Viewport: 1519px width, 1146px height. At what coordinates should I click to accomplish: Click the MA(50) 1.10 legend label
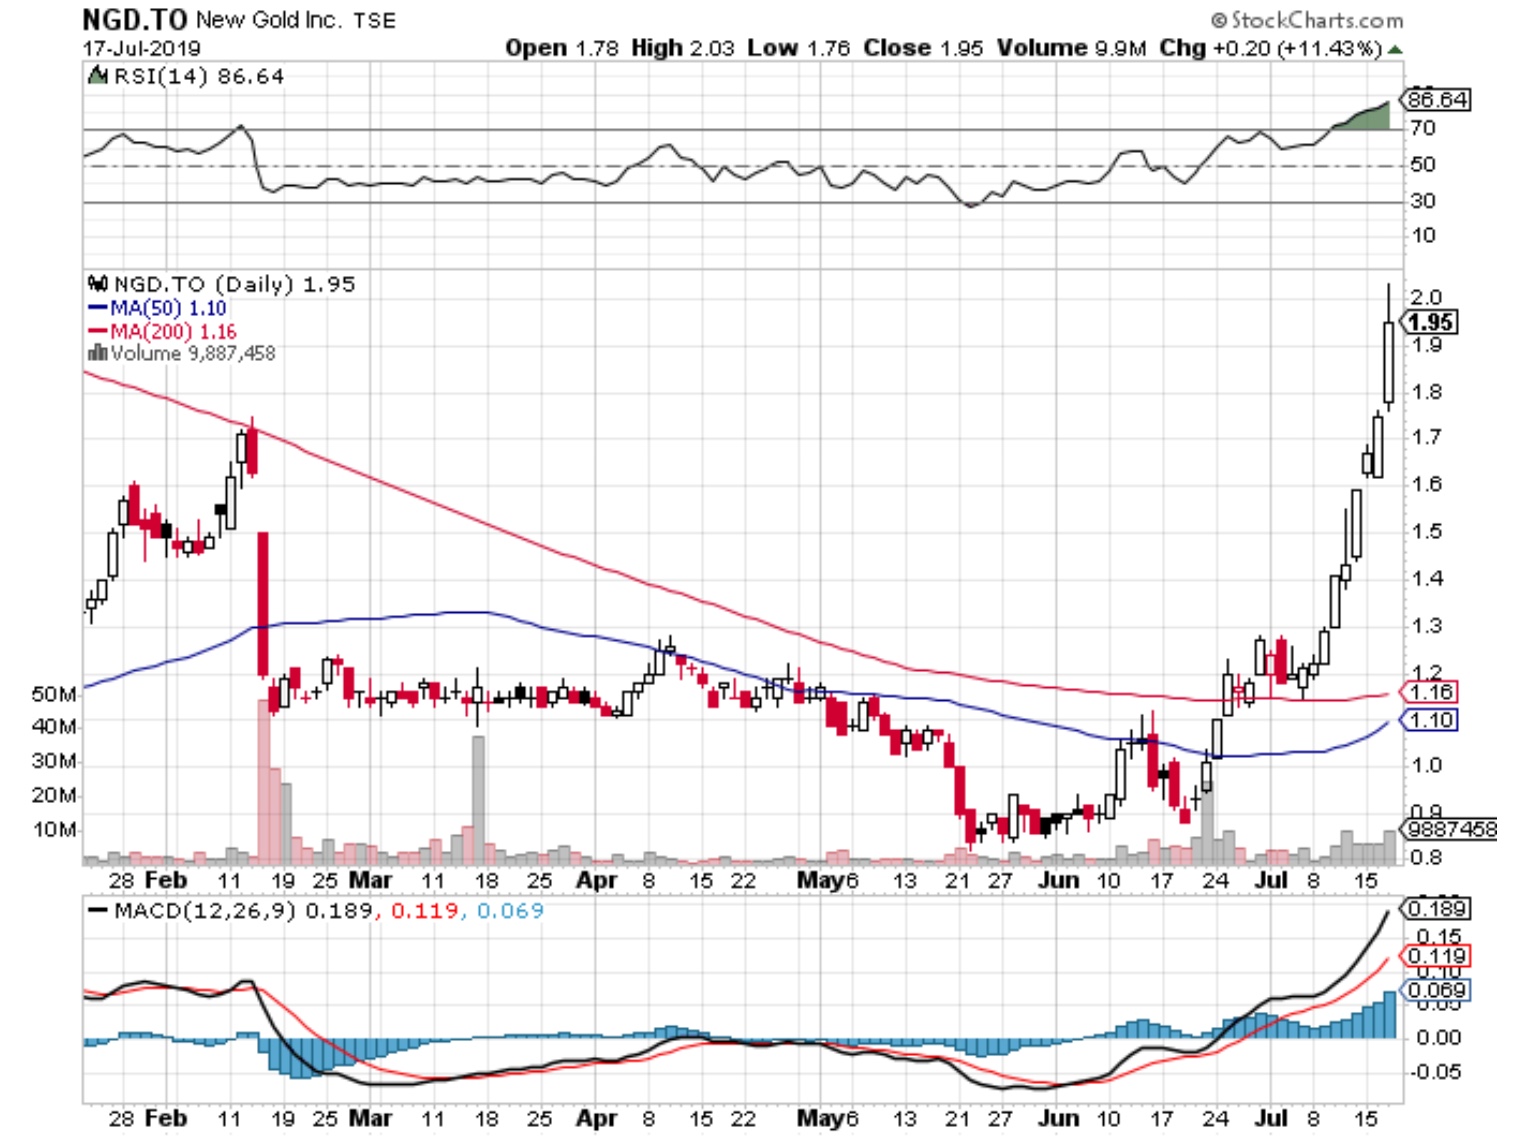(x=168, y=308)
